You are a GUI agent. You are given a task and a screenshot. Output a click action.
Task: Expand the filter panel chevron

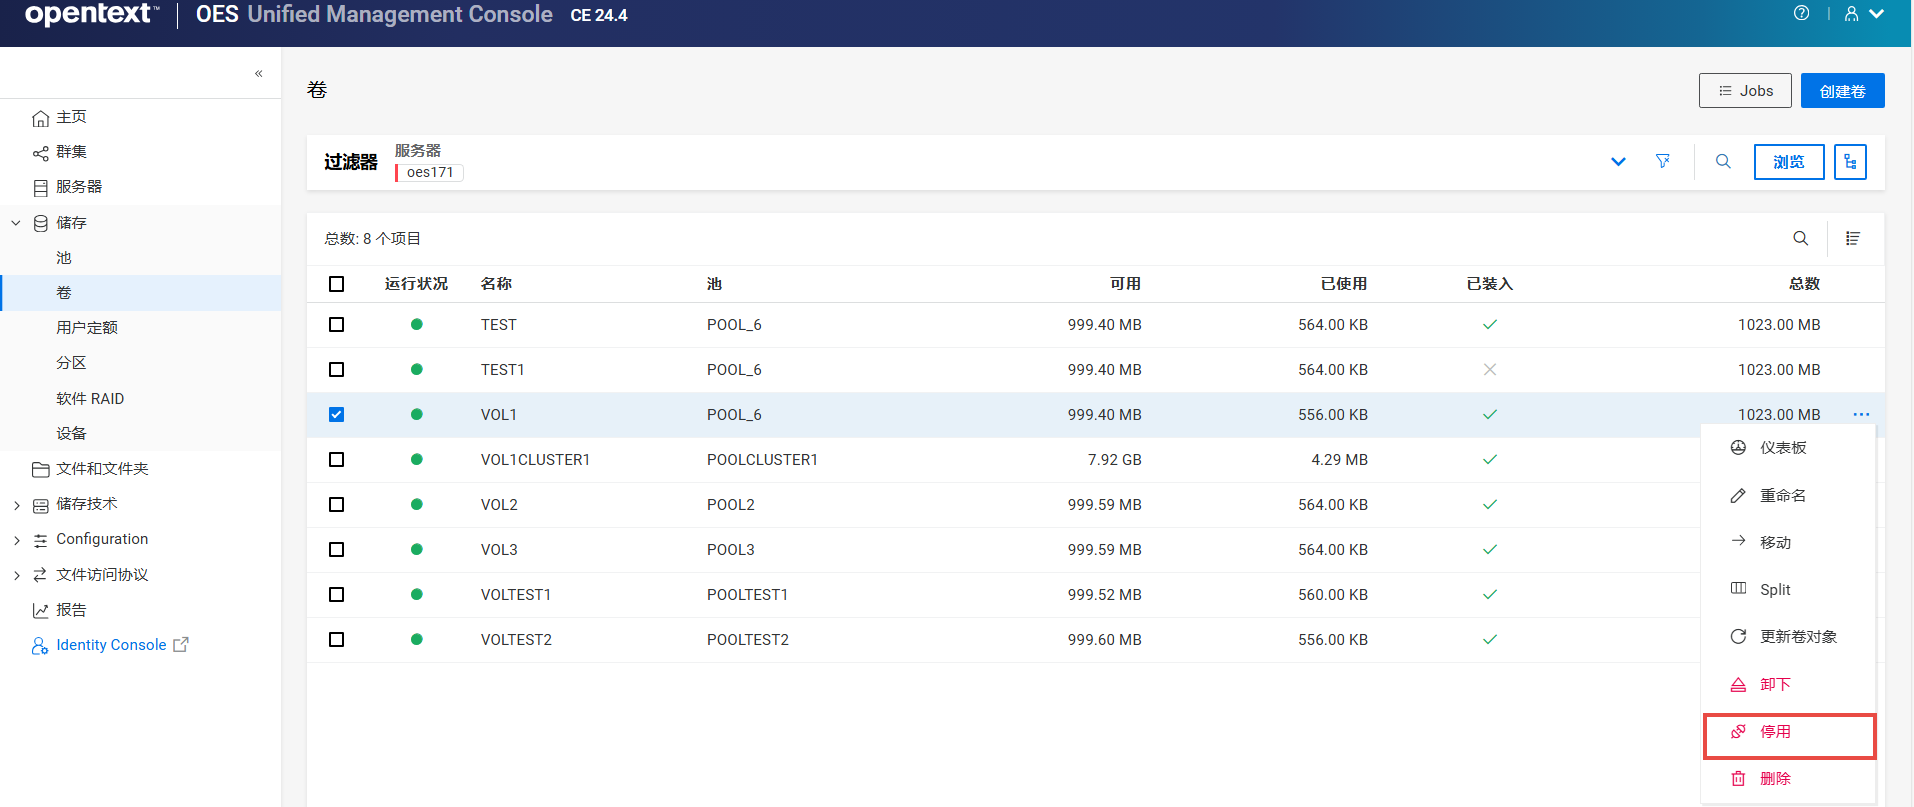click(x=1618, y=162)
